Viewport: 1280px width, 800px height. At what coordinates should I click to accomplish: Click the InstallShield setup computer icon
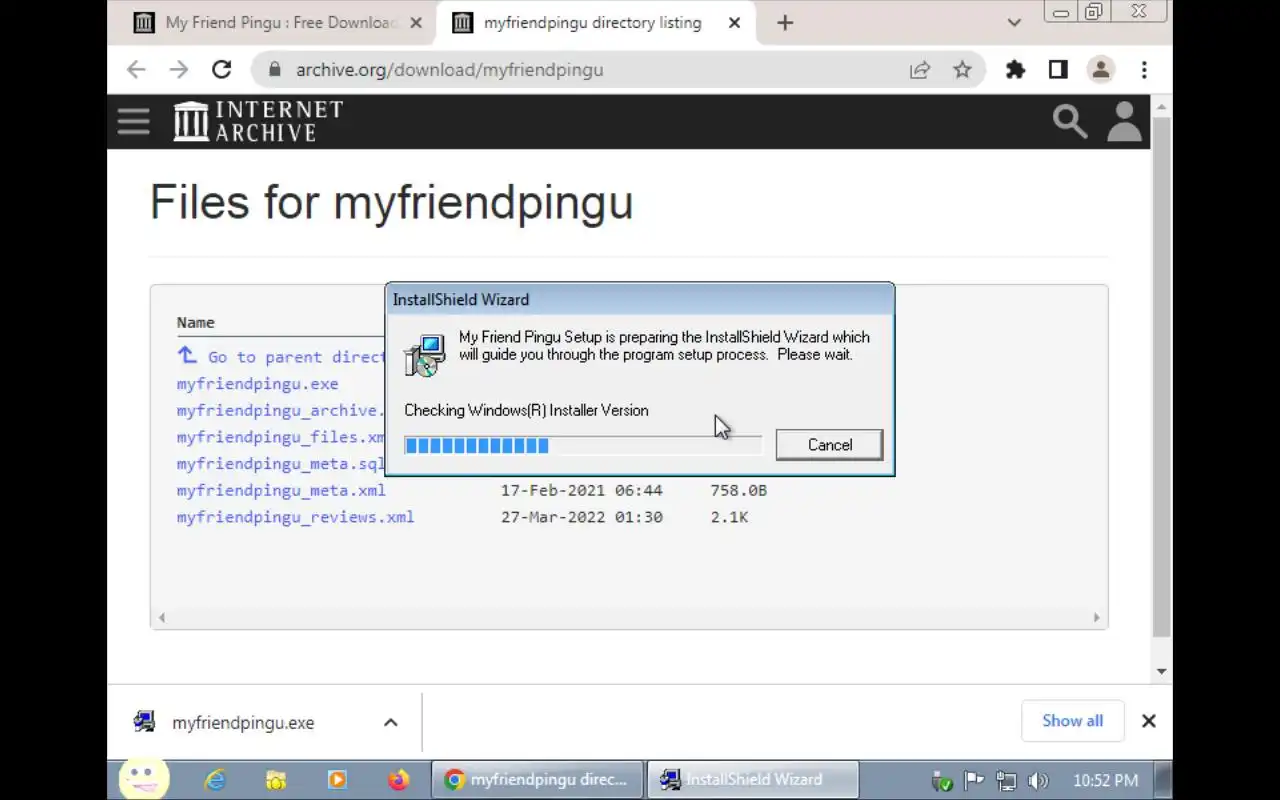pyautogui.click(x=425, y=355)
